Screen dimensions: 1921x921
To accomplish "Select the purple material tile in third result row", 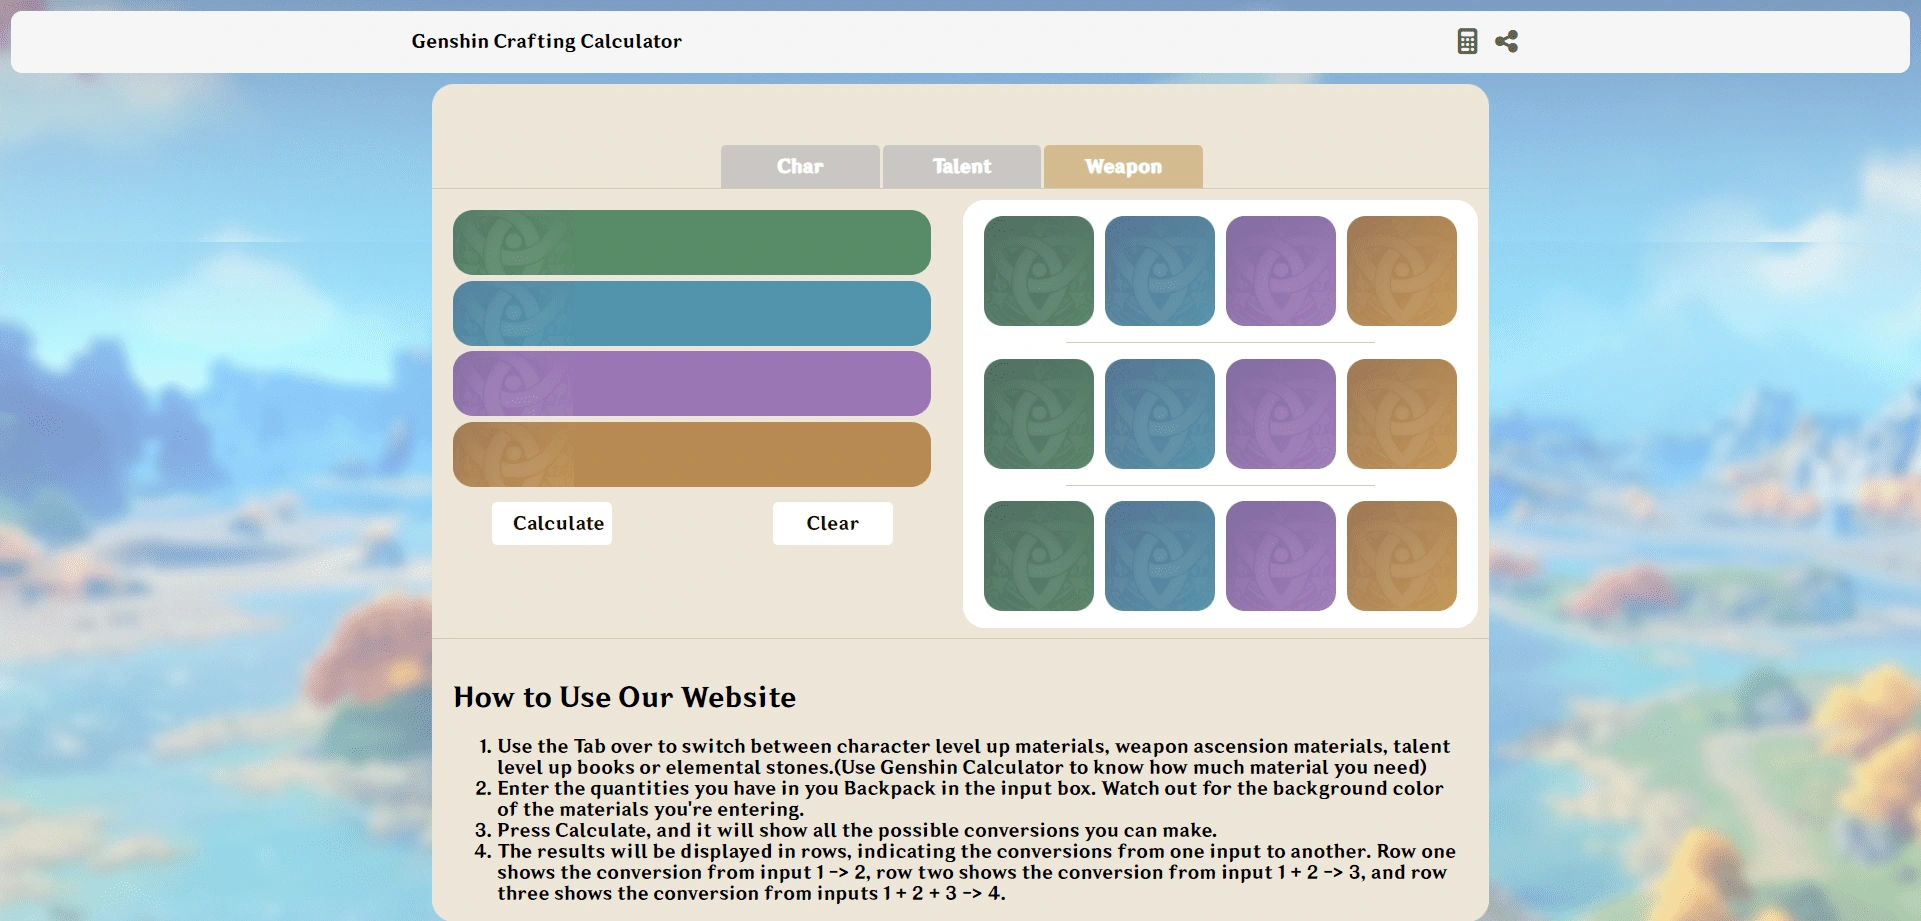I will click(x=1281, y=556).
